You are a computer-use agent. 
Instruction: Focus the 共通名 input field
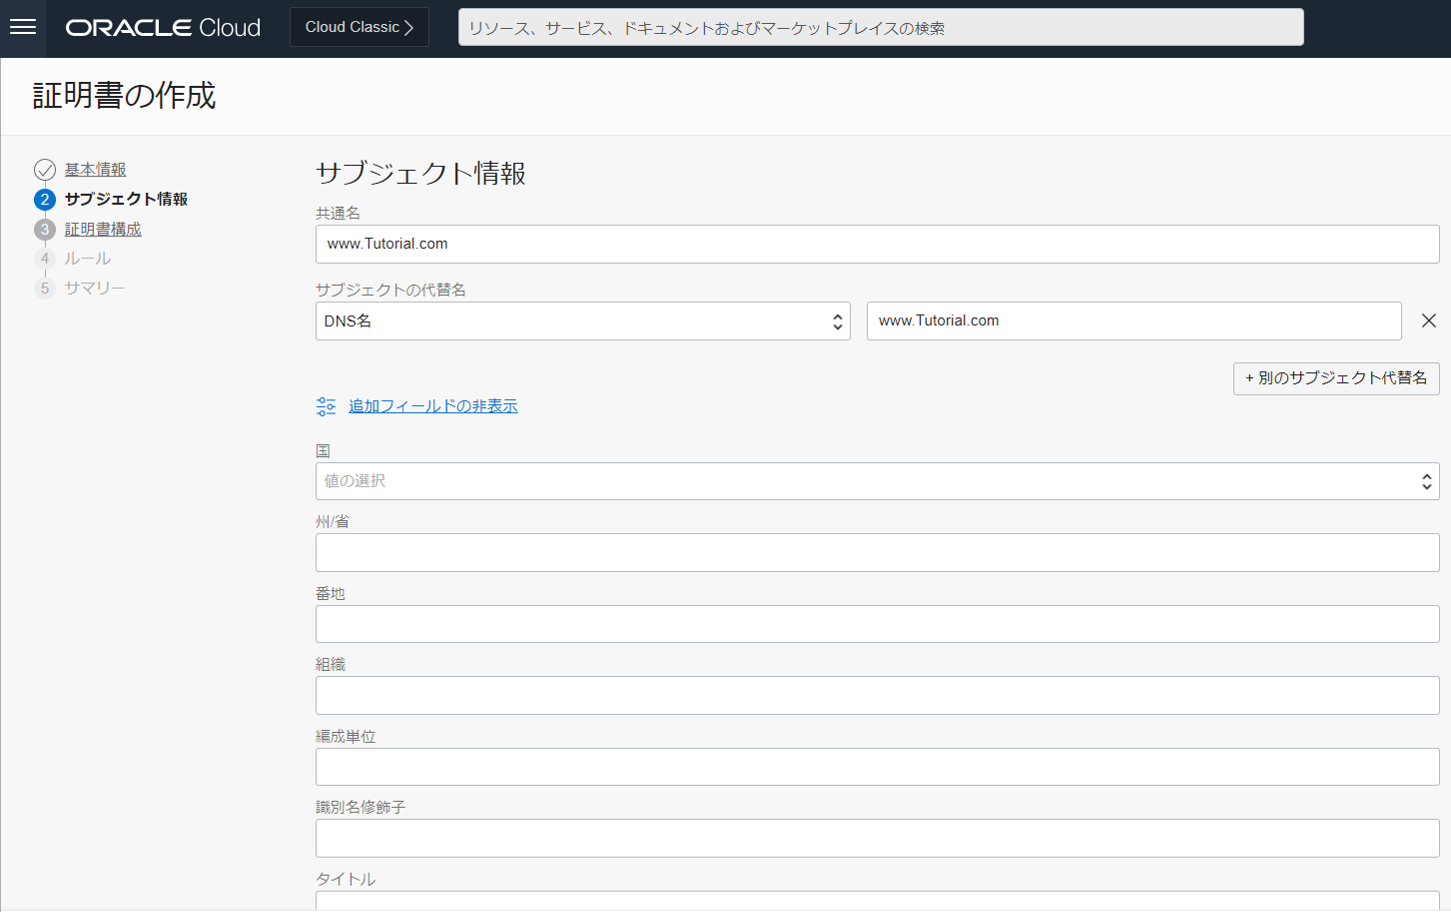pyautogui.click(x=876, y=244)
